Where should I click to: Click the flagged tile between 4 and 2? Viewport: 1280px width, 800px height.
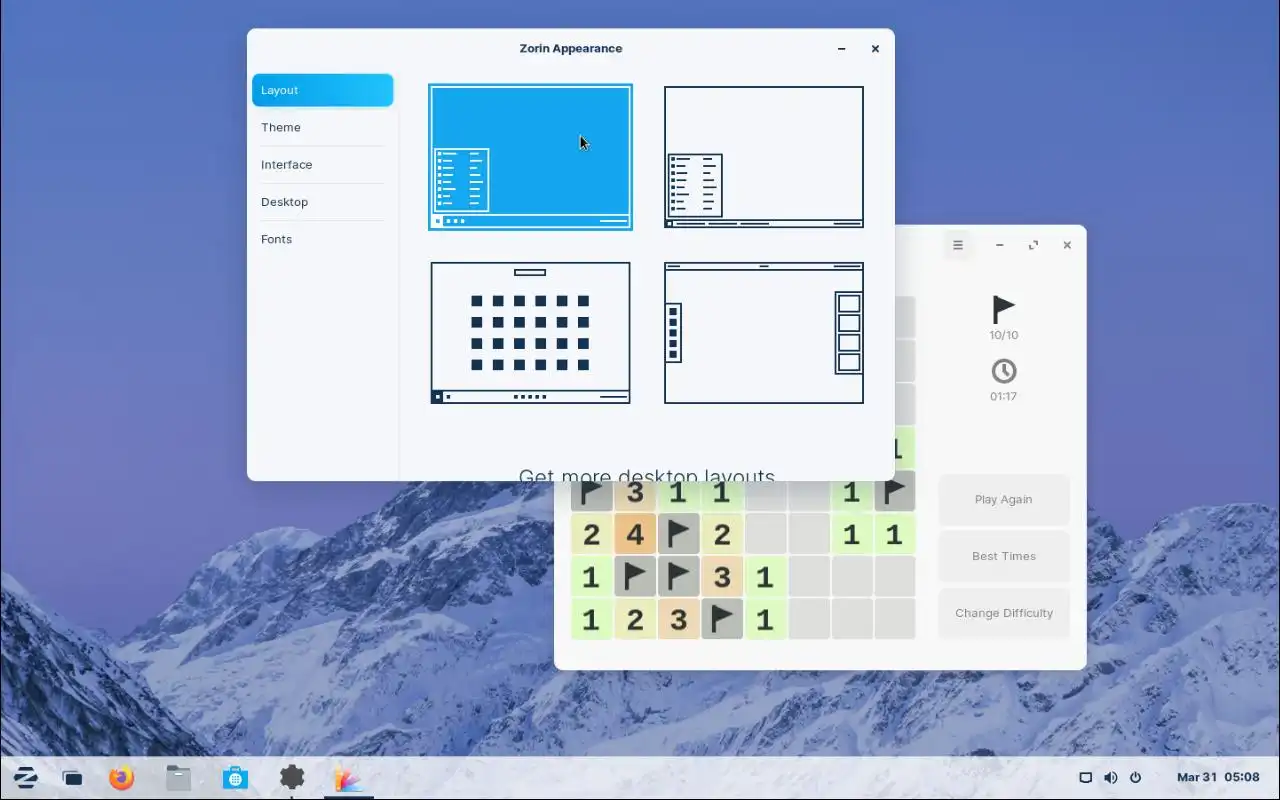pos(678,534)
